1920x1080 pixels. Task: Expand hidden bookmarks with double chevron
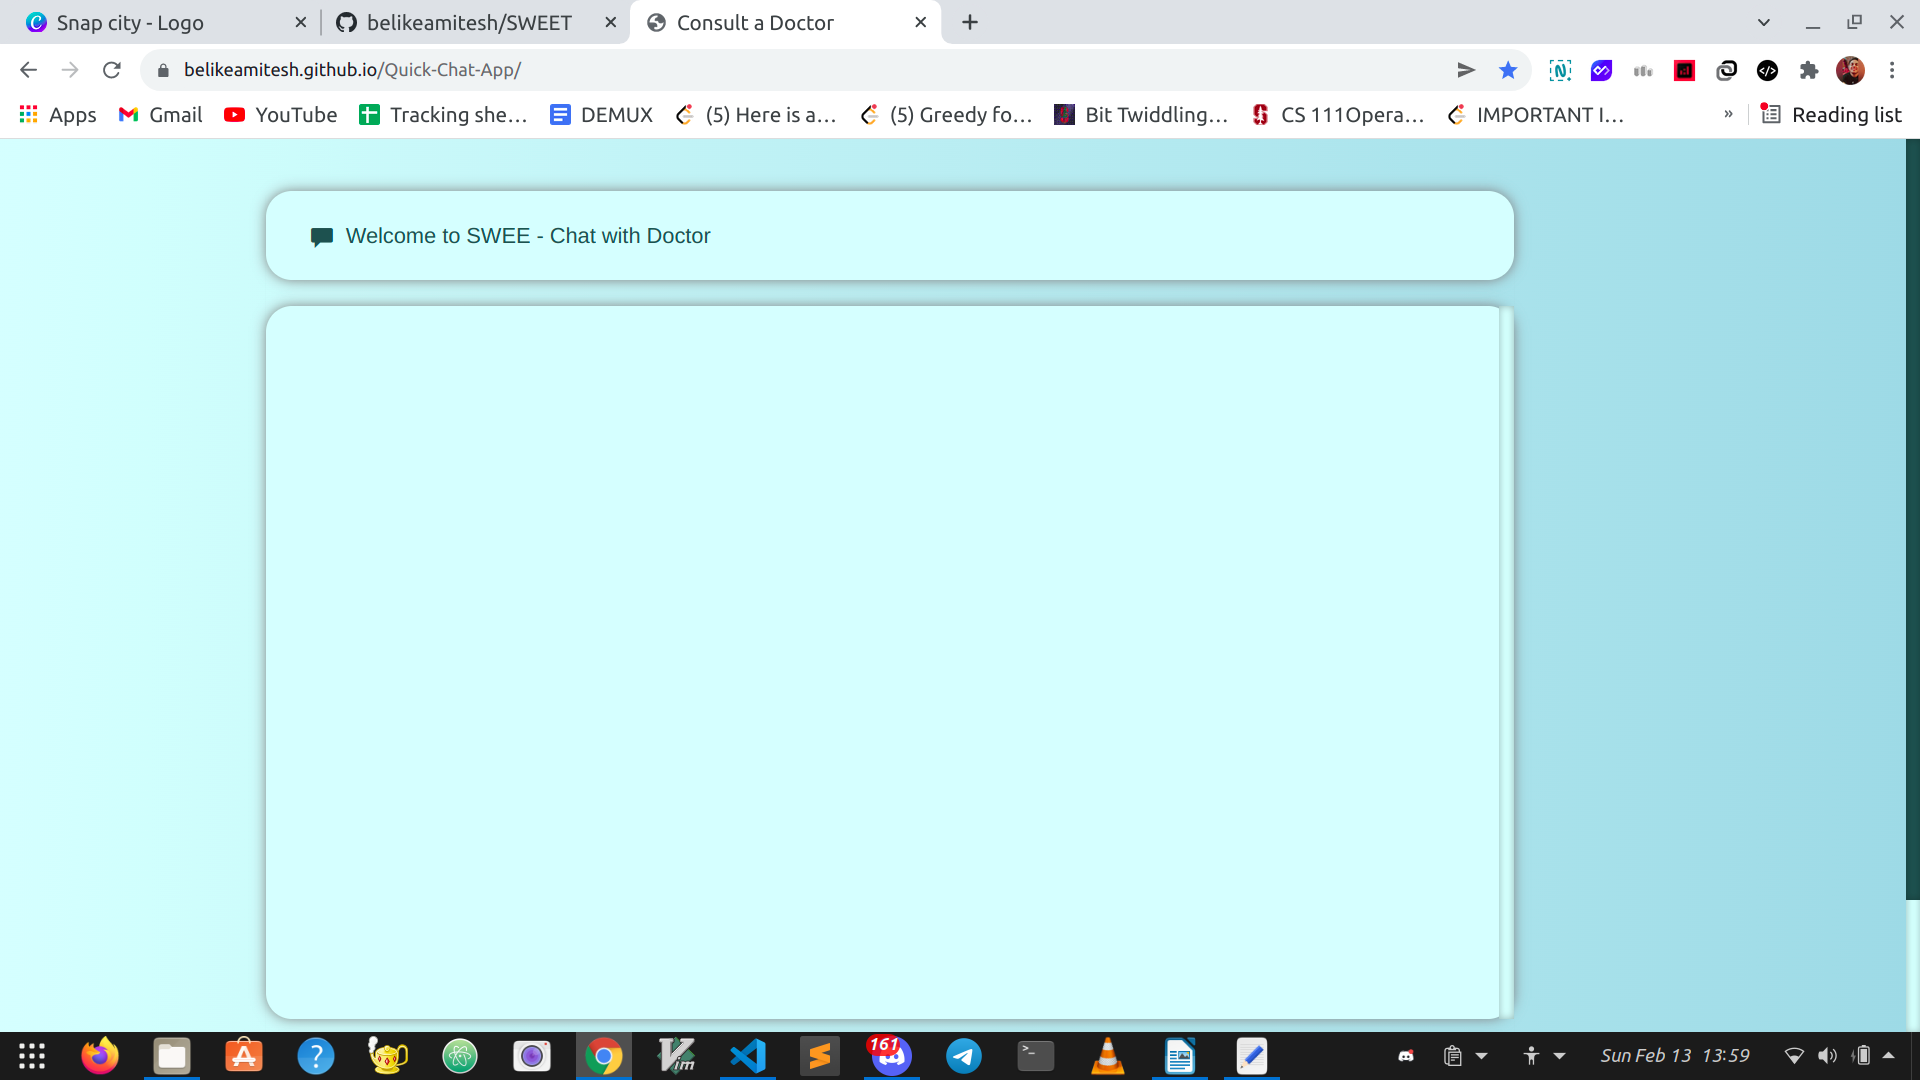click(1728, 114)
